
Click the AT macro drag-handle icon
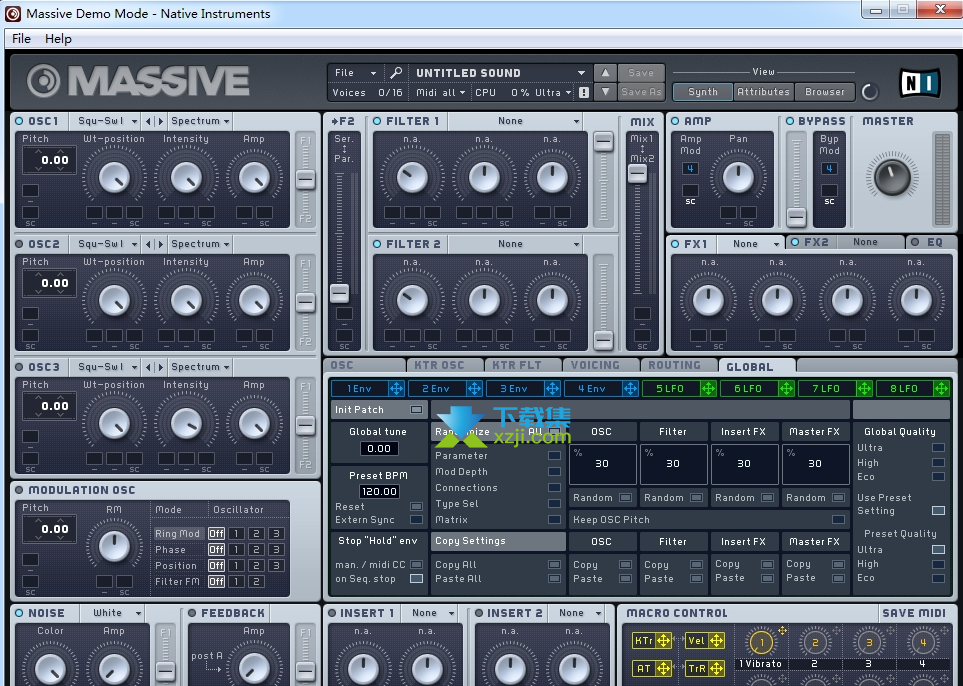pyautogui.click(x=664, y=668)
